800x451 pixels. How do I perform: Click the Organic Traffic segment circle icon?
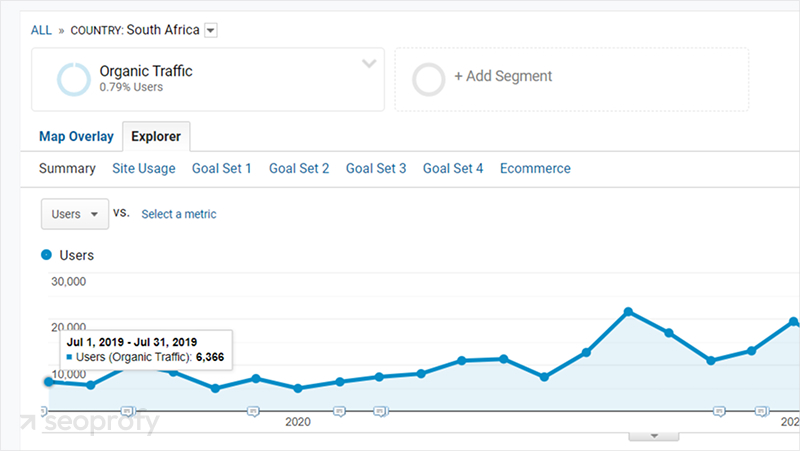[73, 79]
